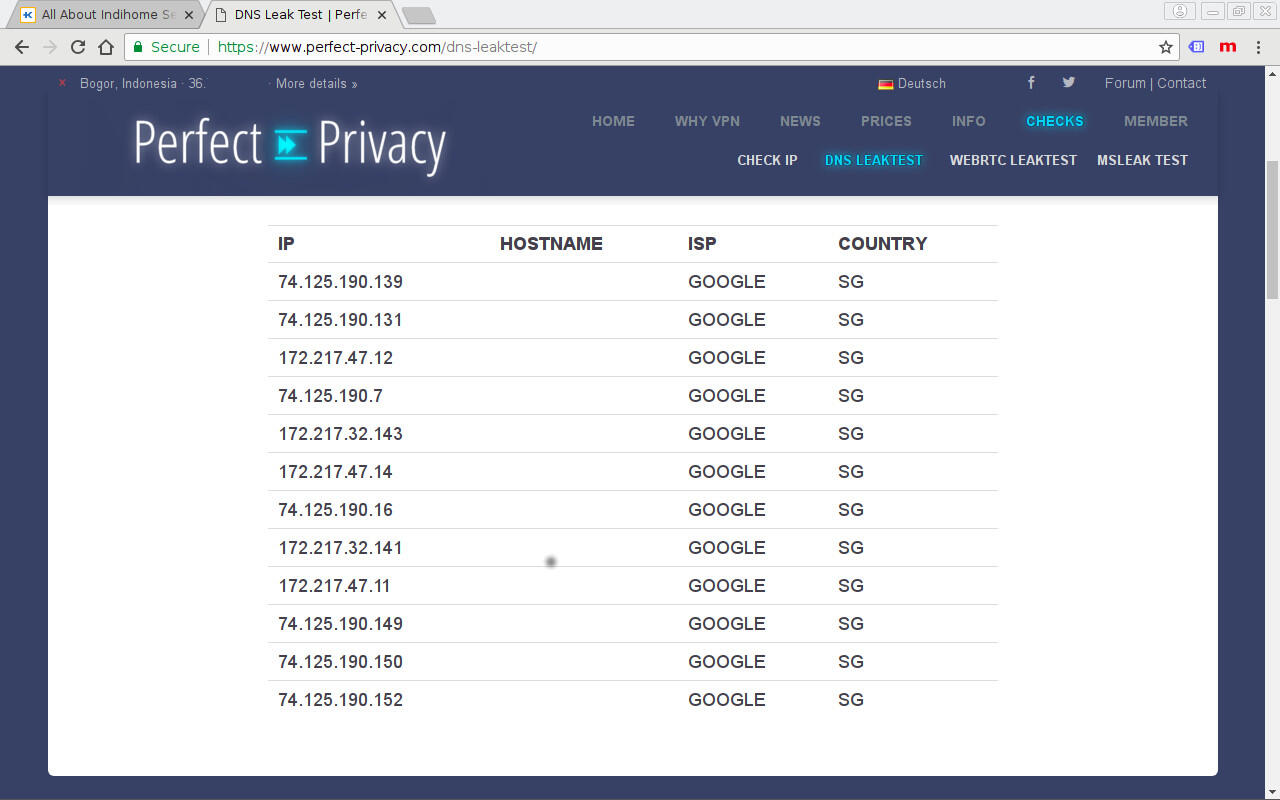Close the 'All About Indihome' tab
Screen dimensions: 1280x800
pos(189,15)
